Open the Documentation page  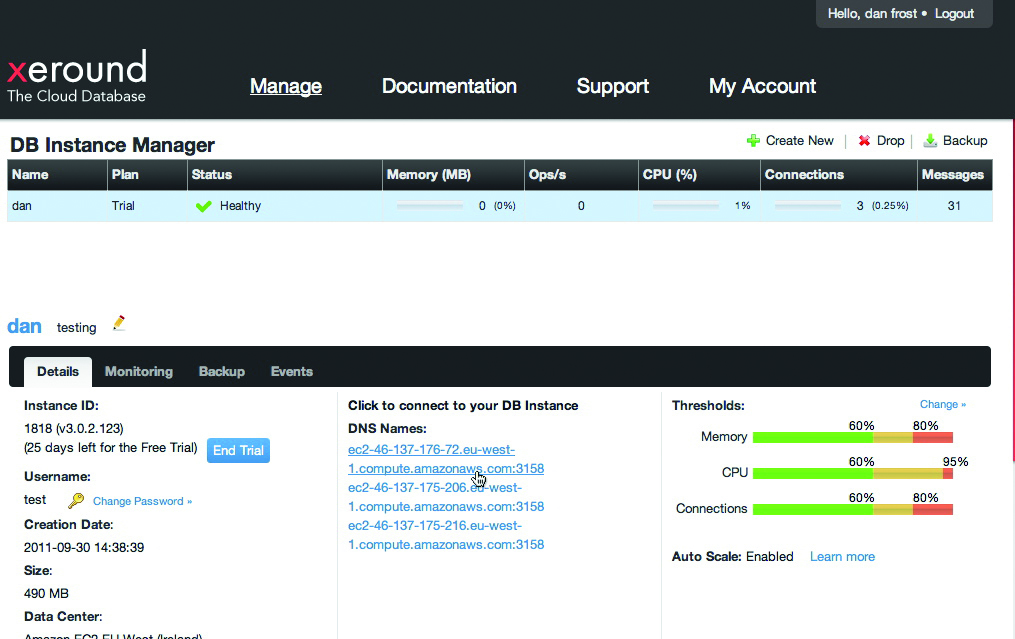point(449,86)
